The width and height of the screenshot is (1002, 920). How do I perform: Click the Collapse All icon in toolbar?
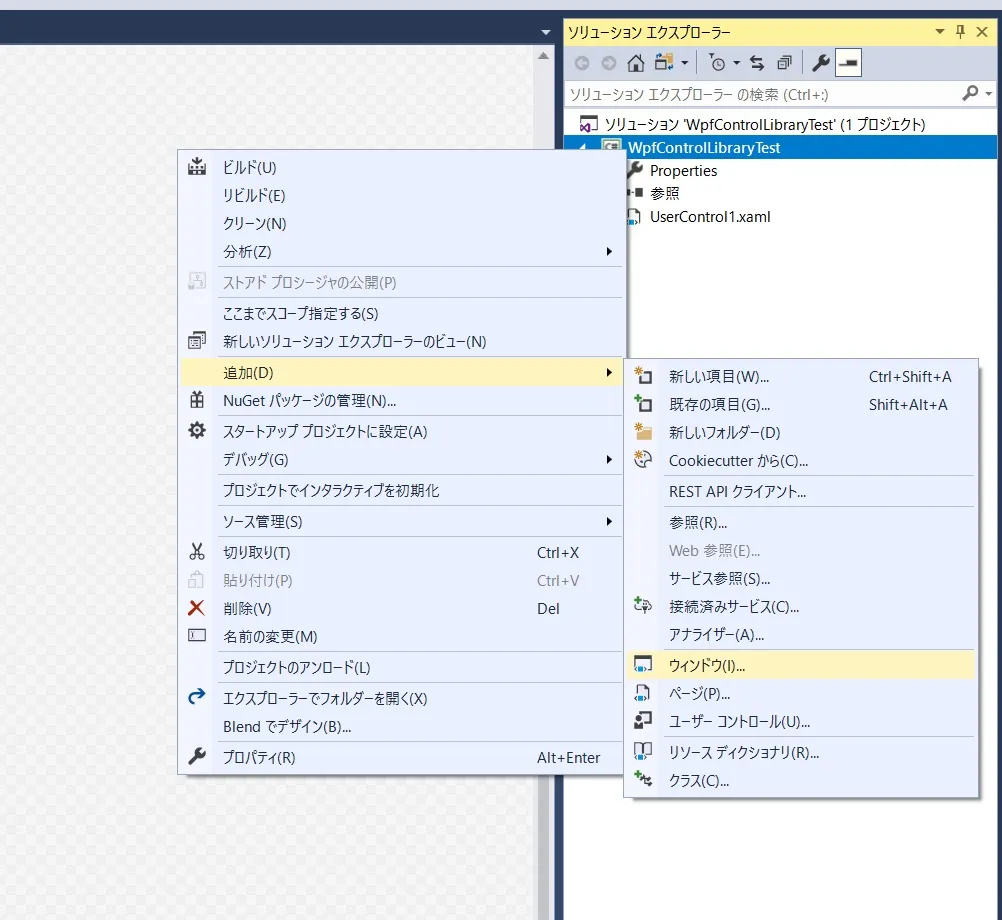point(785,63)
